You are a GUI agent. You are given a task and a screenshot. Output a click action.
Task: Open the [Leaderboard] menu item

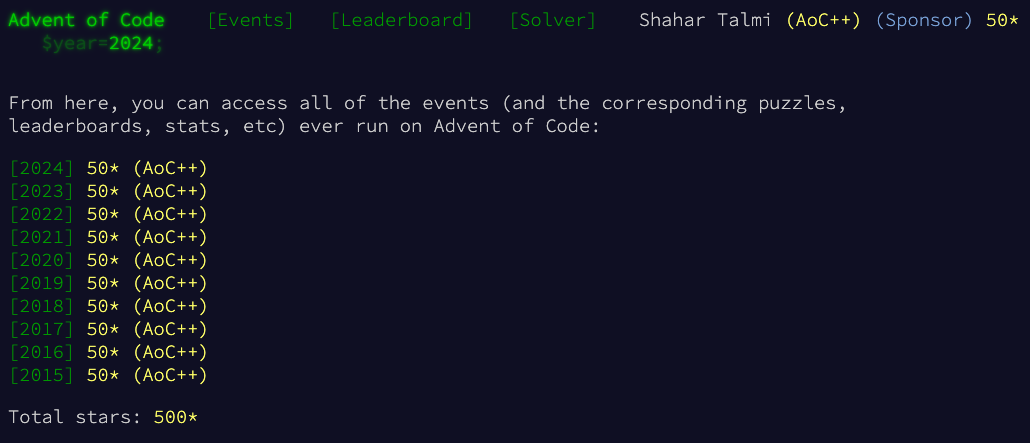(x=401, y=20)
